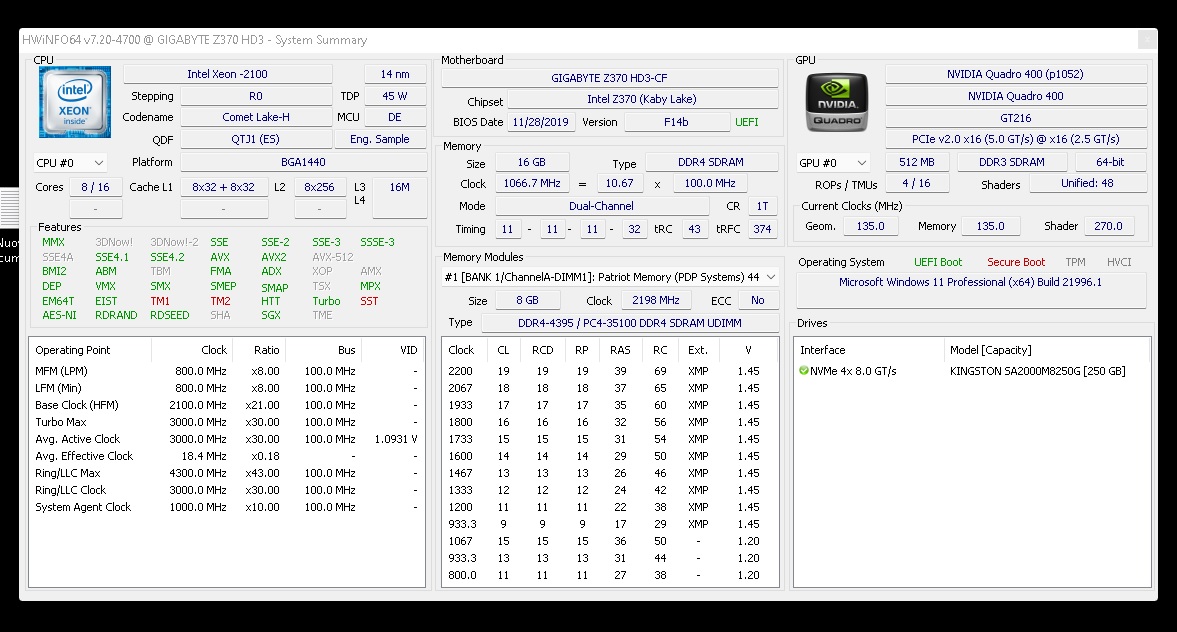
Task: Click the 'GIGABYTE Z370 HD3-CF' motherboard field
Action: click(x=610, y=78)
